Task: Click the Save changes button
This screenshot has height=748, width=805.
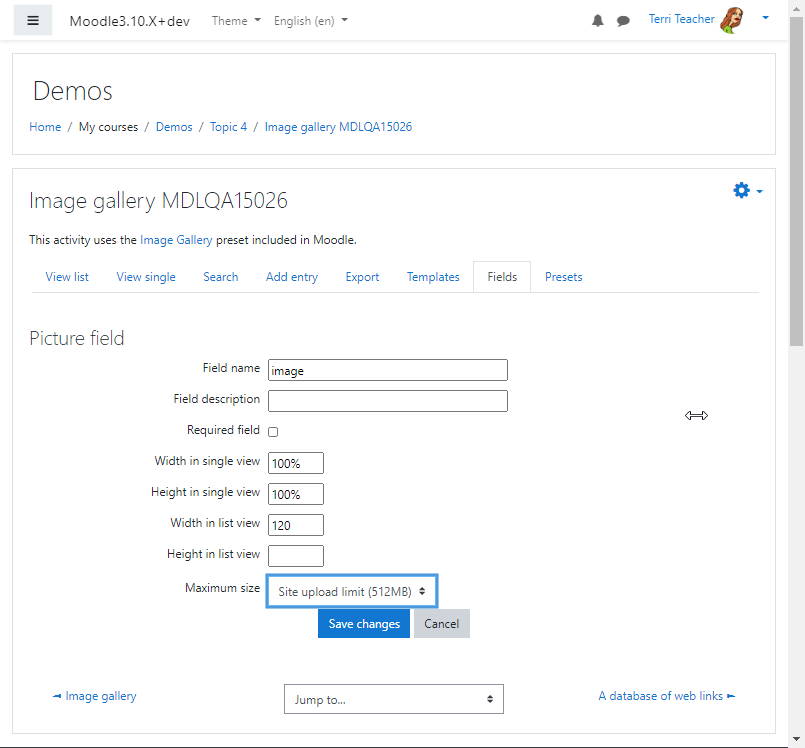Action: [364, 624]
